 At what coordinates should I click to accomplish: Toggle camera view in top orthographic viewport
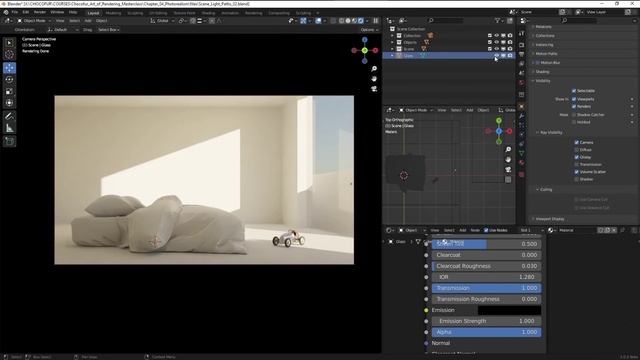pyautogui.click(x=508, y=169)
